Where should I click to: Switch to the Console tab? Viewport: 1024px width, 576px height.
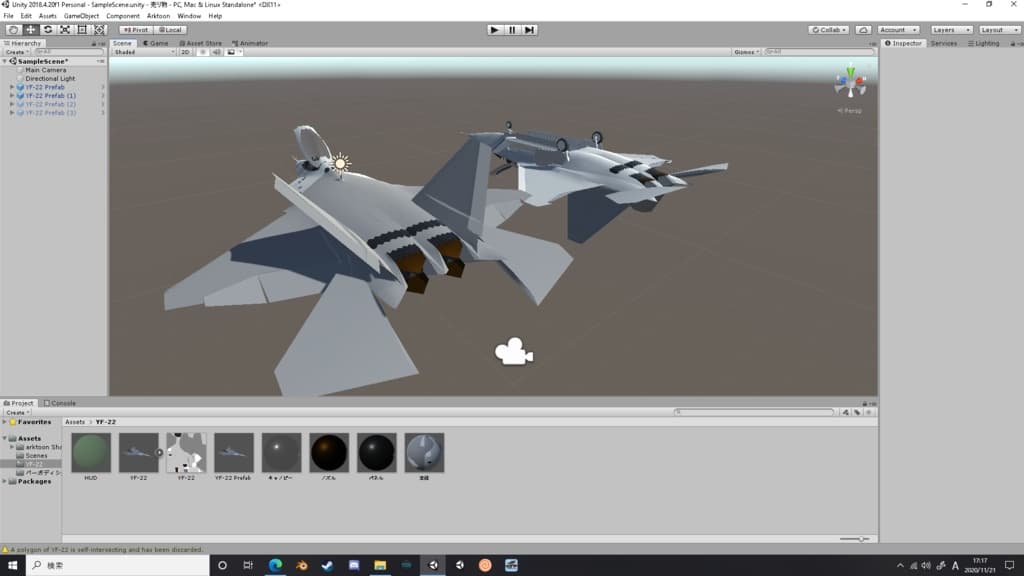click(60, 403)
